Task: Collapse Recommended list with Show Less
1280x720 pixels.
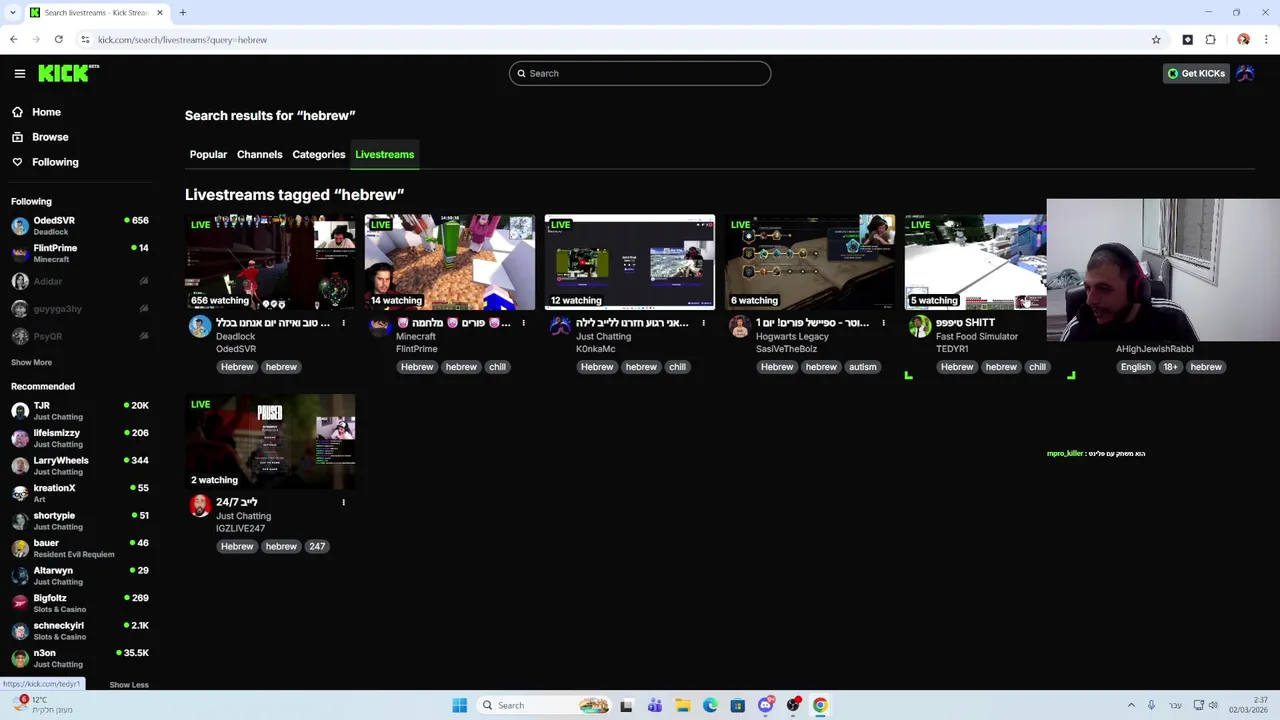Action: tap(129, 685)
